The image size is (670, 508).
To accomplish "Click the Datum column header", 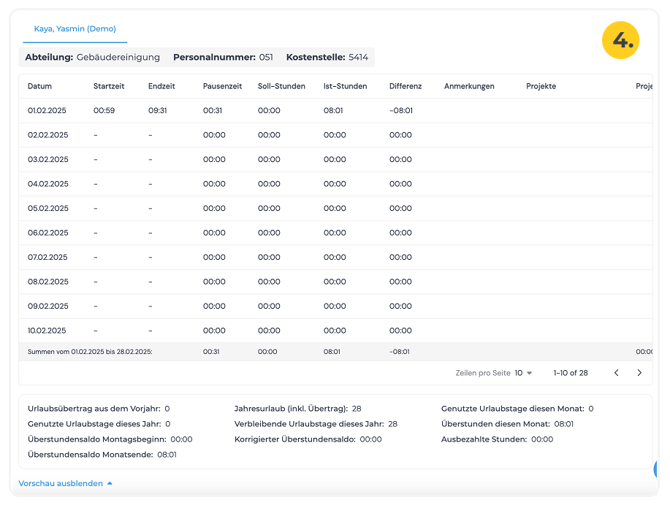I will pyautogui.click(x=40, y=86).
